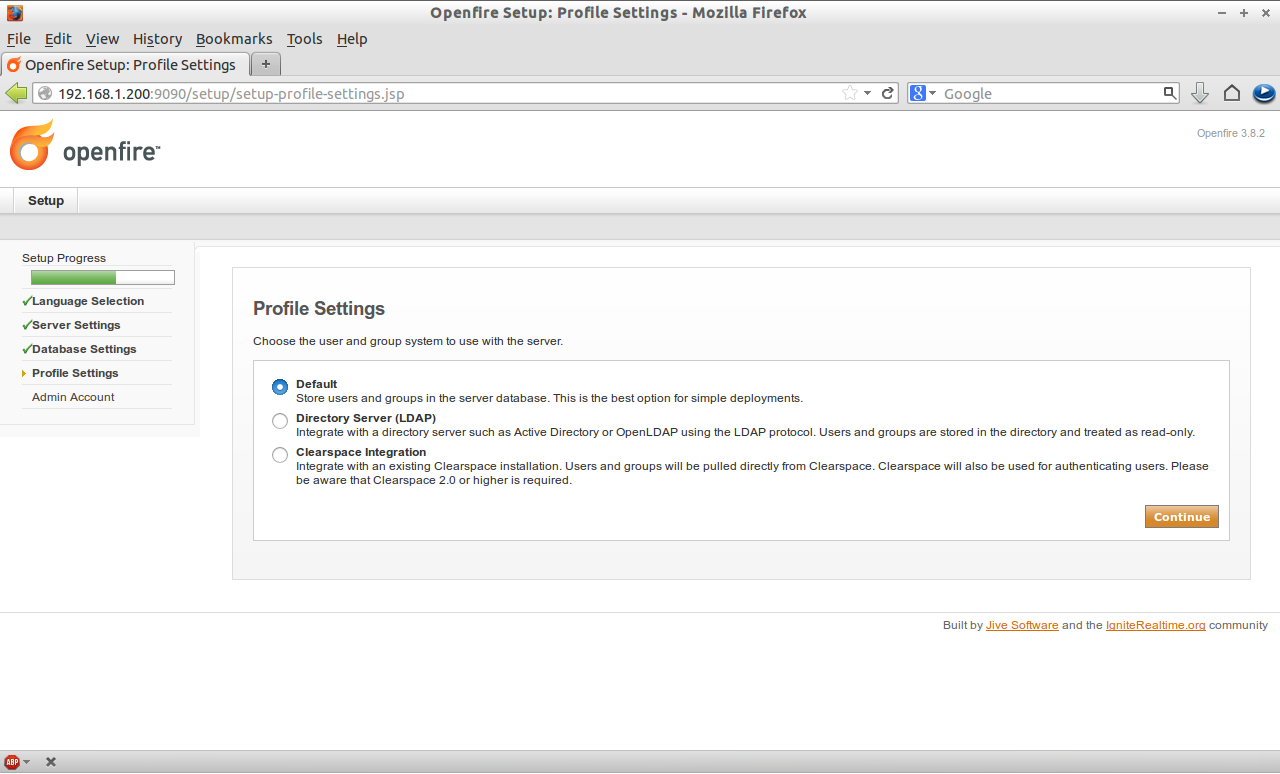Viewport: 1280px width, 774px height.
Task: Click the Firefox window menu icon
Action: 14,13
